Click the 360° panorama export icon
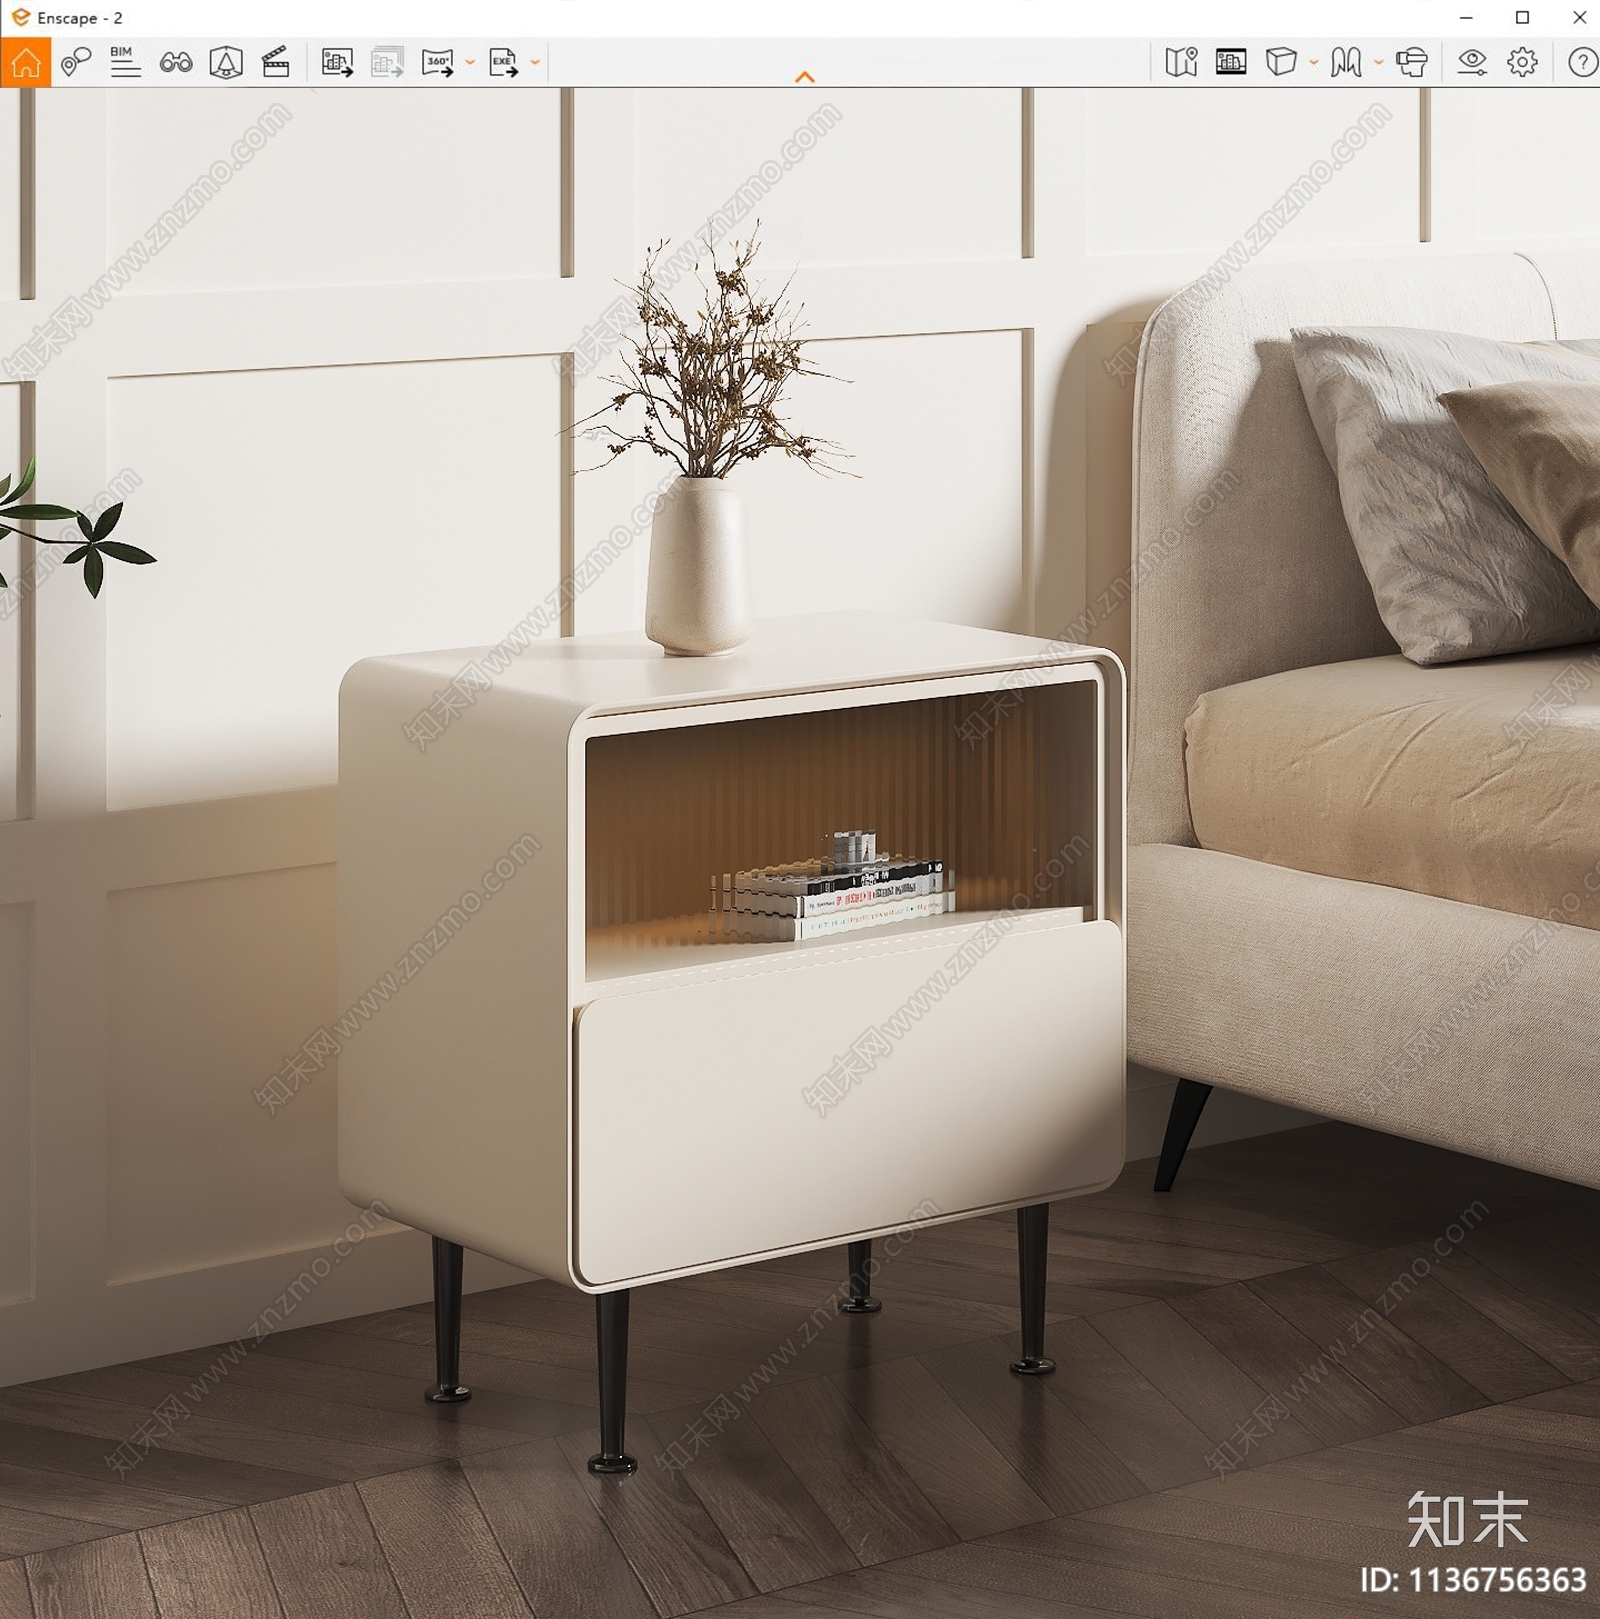Screen dimensions: 1600x1619 click(438, 62)
